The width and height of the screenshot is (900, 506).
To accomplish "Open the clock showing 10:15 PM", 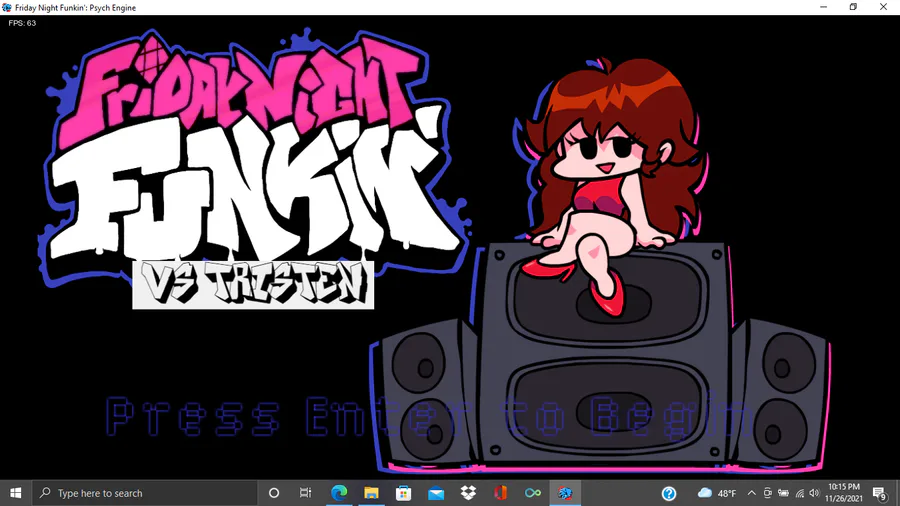I will pos(844,493).
